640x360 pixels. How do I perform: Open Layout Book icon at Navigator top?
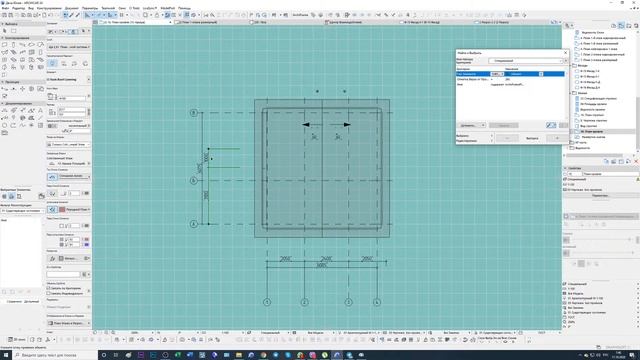tap(629, 26)
